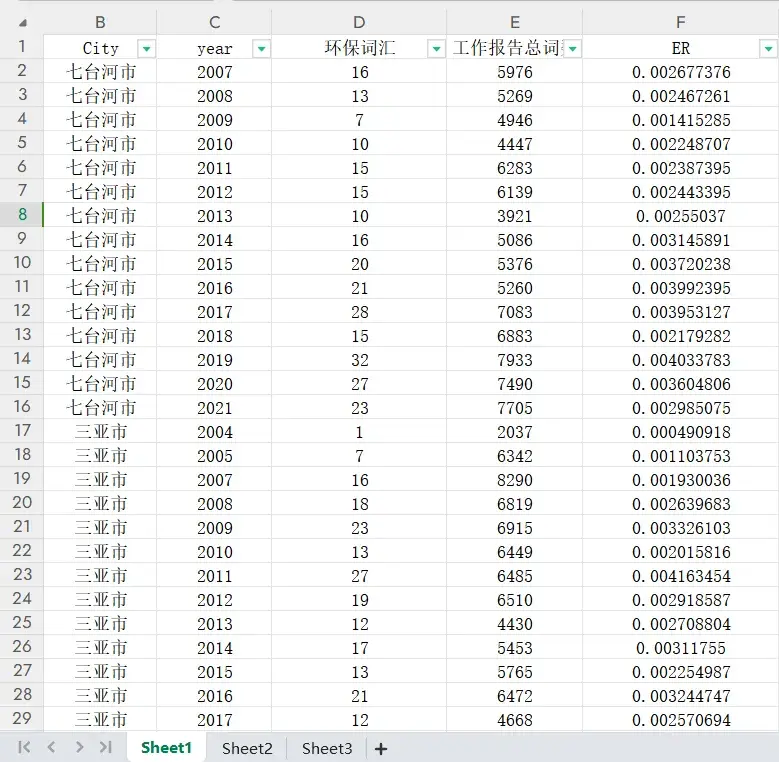Image resolution: width=779 pixels, height=762 pixels.
Task: Select ER cell 0.001415285
Action: click(x=681, y=120)
